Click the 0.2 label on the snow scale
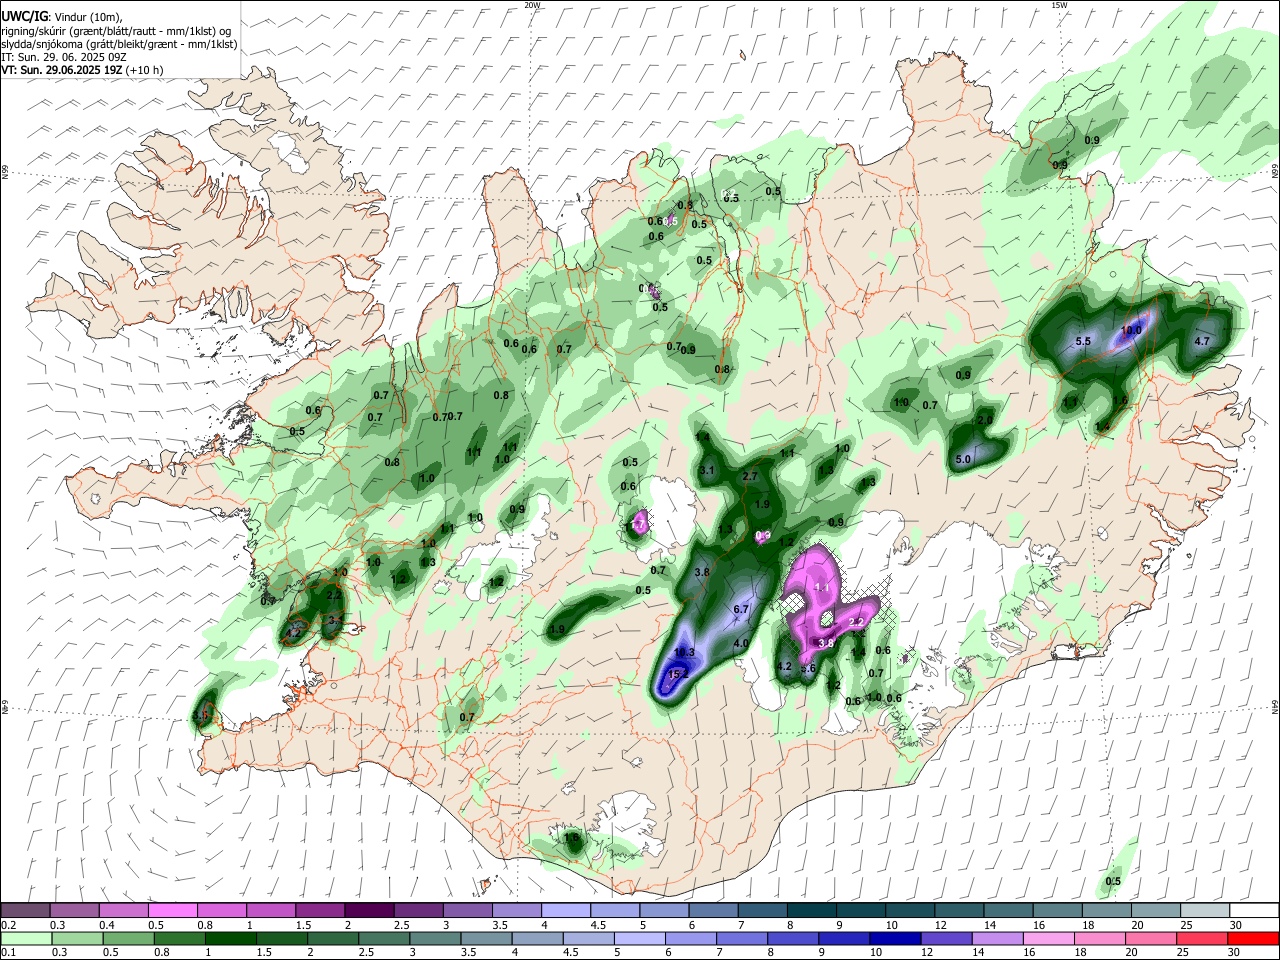1280x960 pixels. [x=8, y=925]
